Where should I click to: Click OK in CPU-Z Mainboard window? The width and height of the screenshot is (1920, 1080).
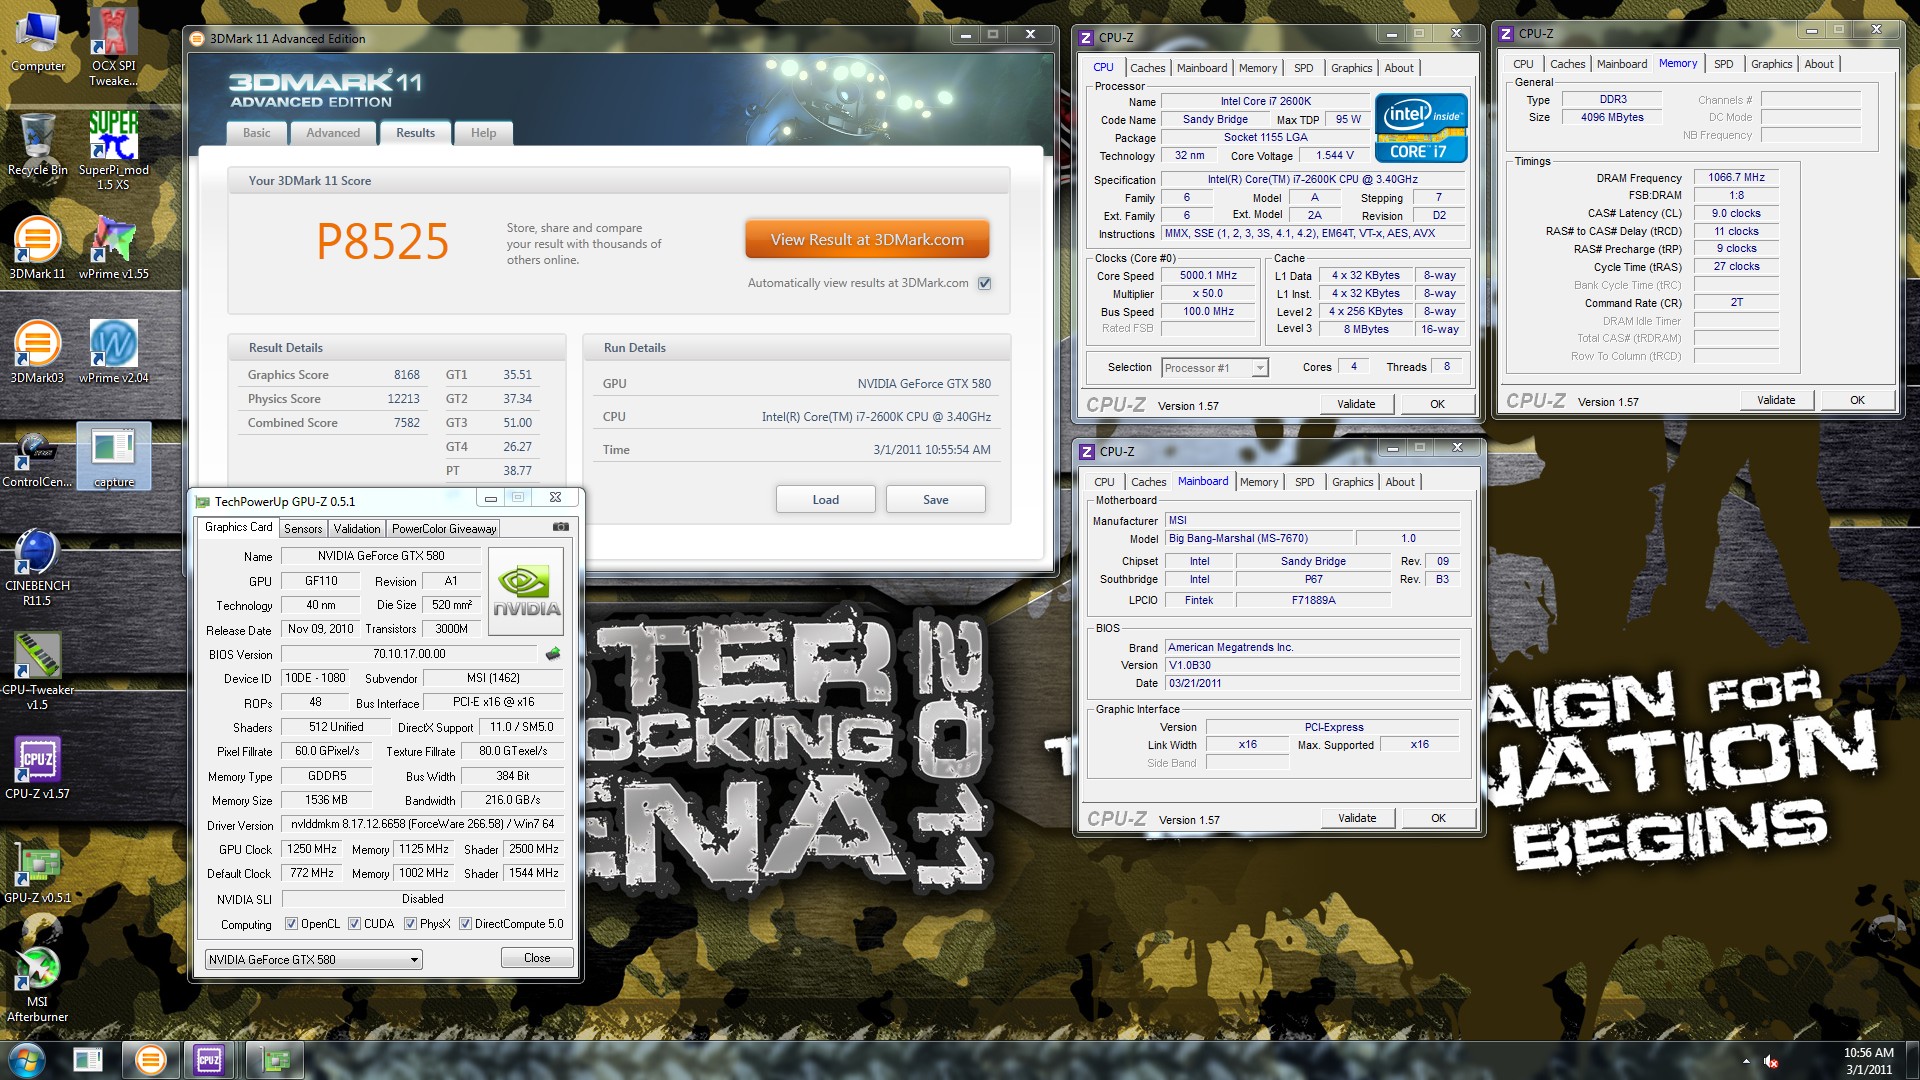[x=1438, y=818]
